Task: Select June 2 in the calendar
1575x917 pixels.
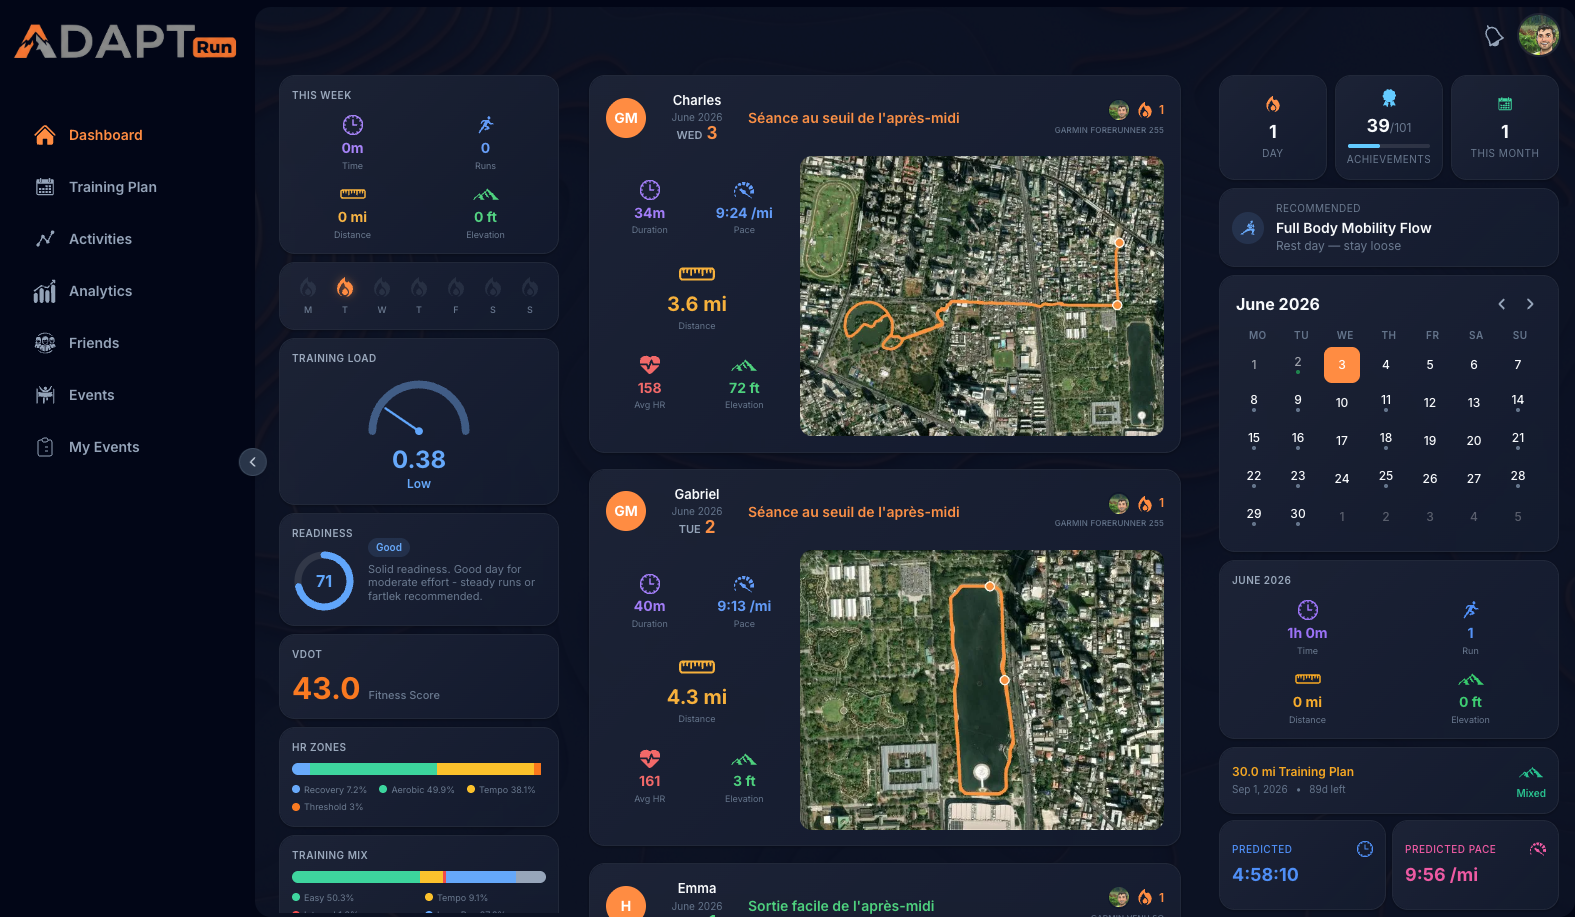Action: click(x=1298, y=365)
